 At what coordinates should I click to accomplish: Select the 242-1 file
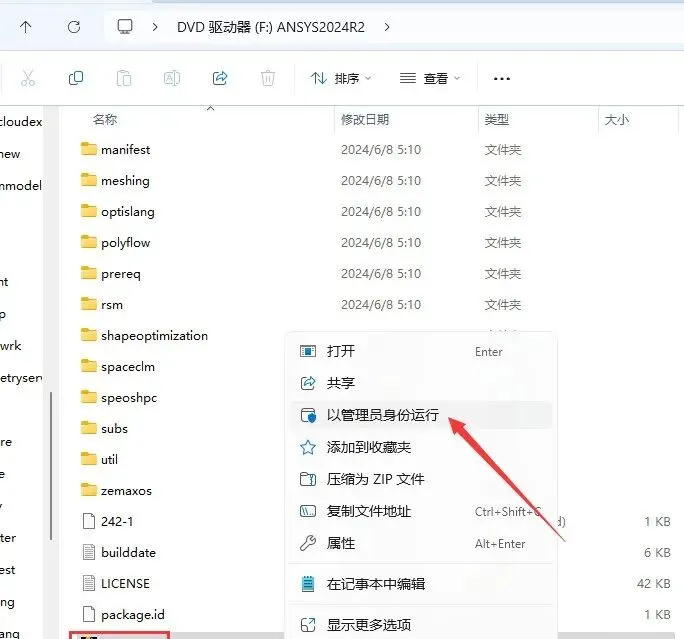coord(108,521)
